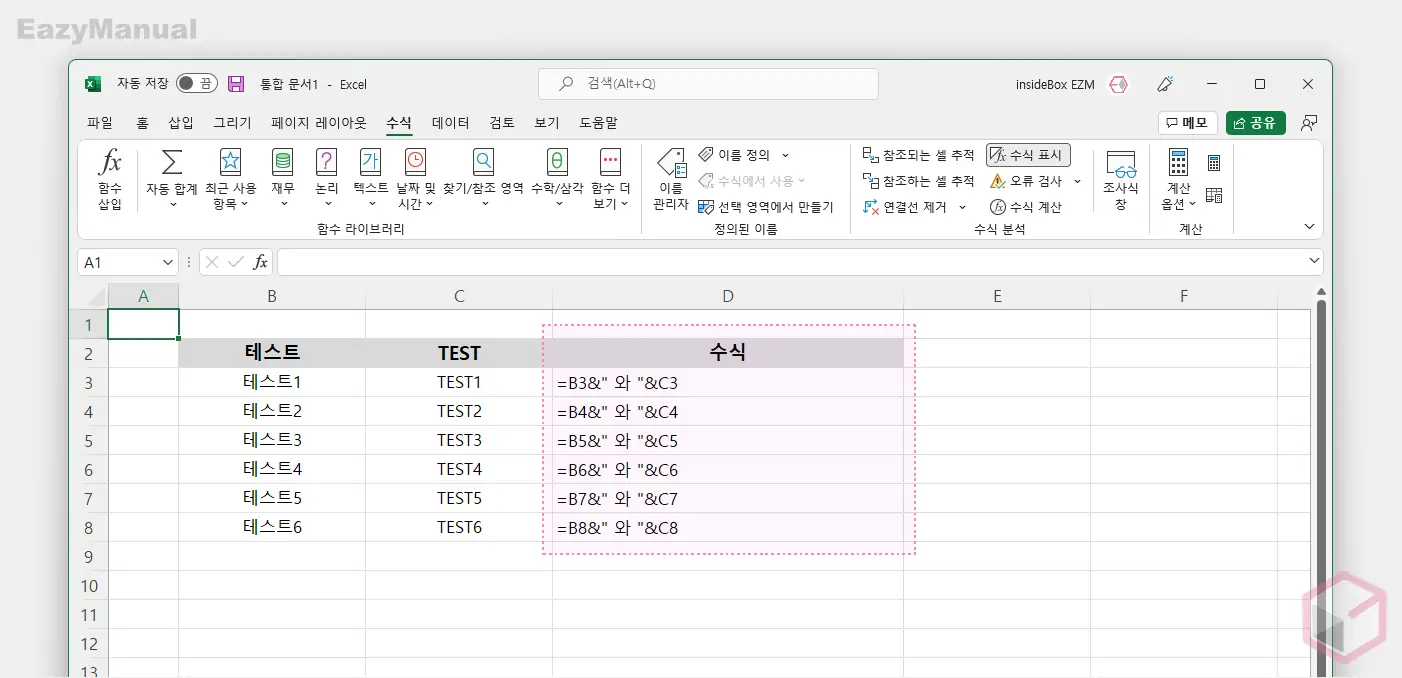
Task: Switch to the Insert (삽입) tab
Action: point(181,123)
